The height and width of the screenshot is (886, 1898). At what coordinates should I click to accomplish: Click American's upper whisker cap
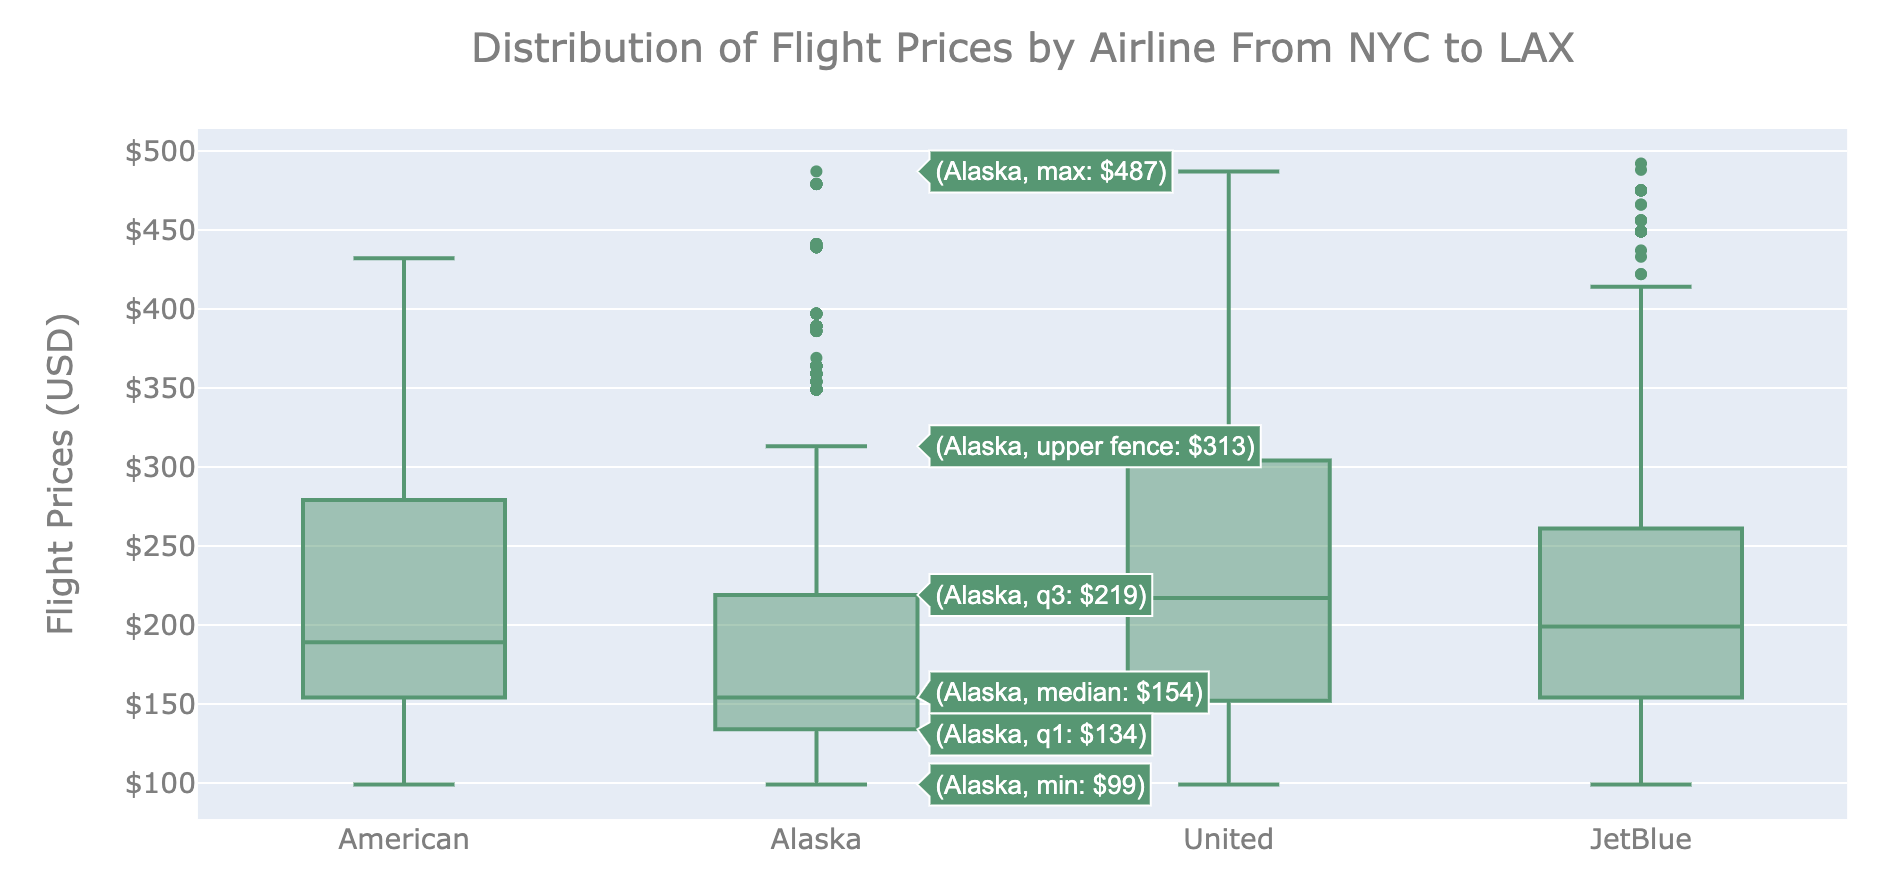tap(404, 258)
